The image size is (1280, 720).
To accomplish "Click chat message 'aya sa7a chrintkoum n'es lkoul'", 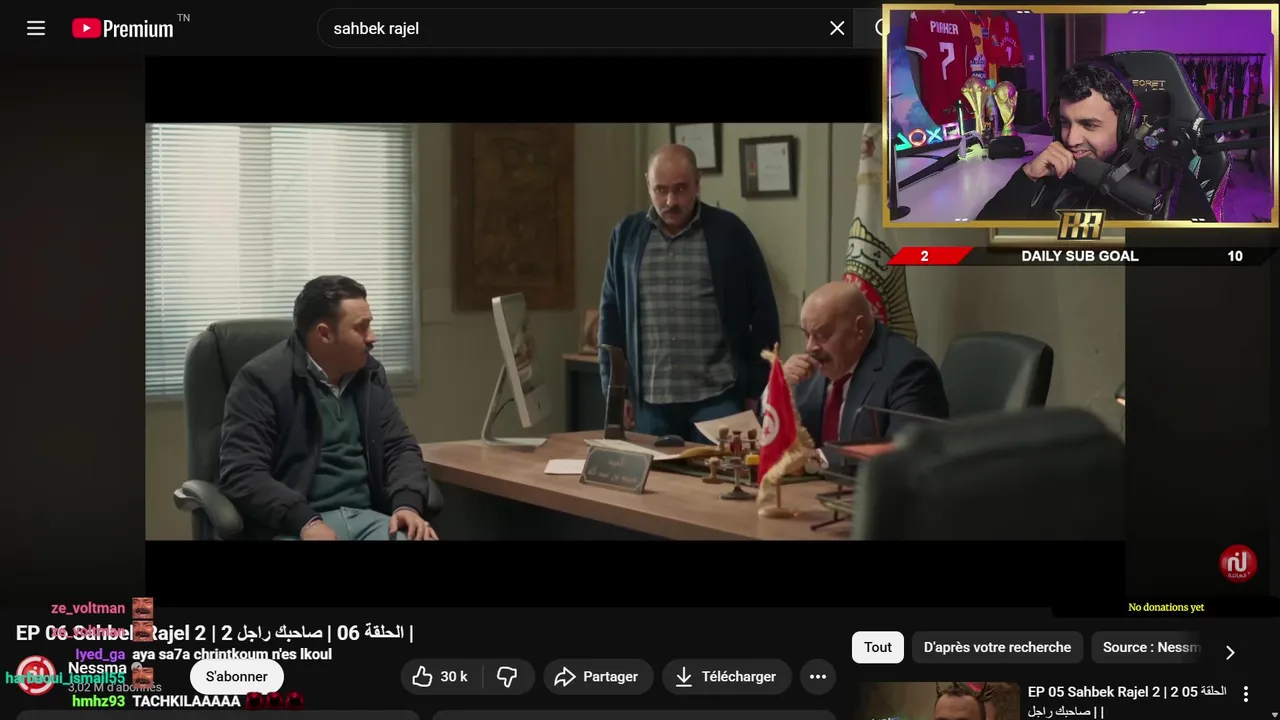I will pyautogui.click(x=232, y=654).
